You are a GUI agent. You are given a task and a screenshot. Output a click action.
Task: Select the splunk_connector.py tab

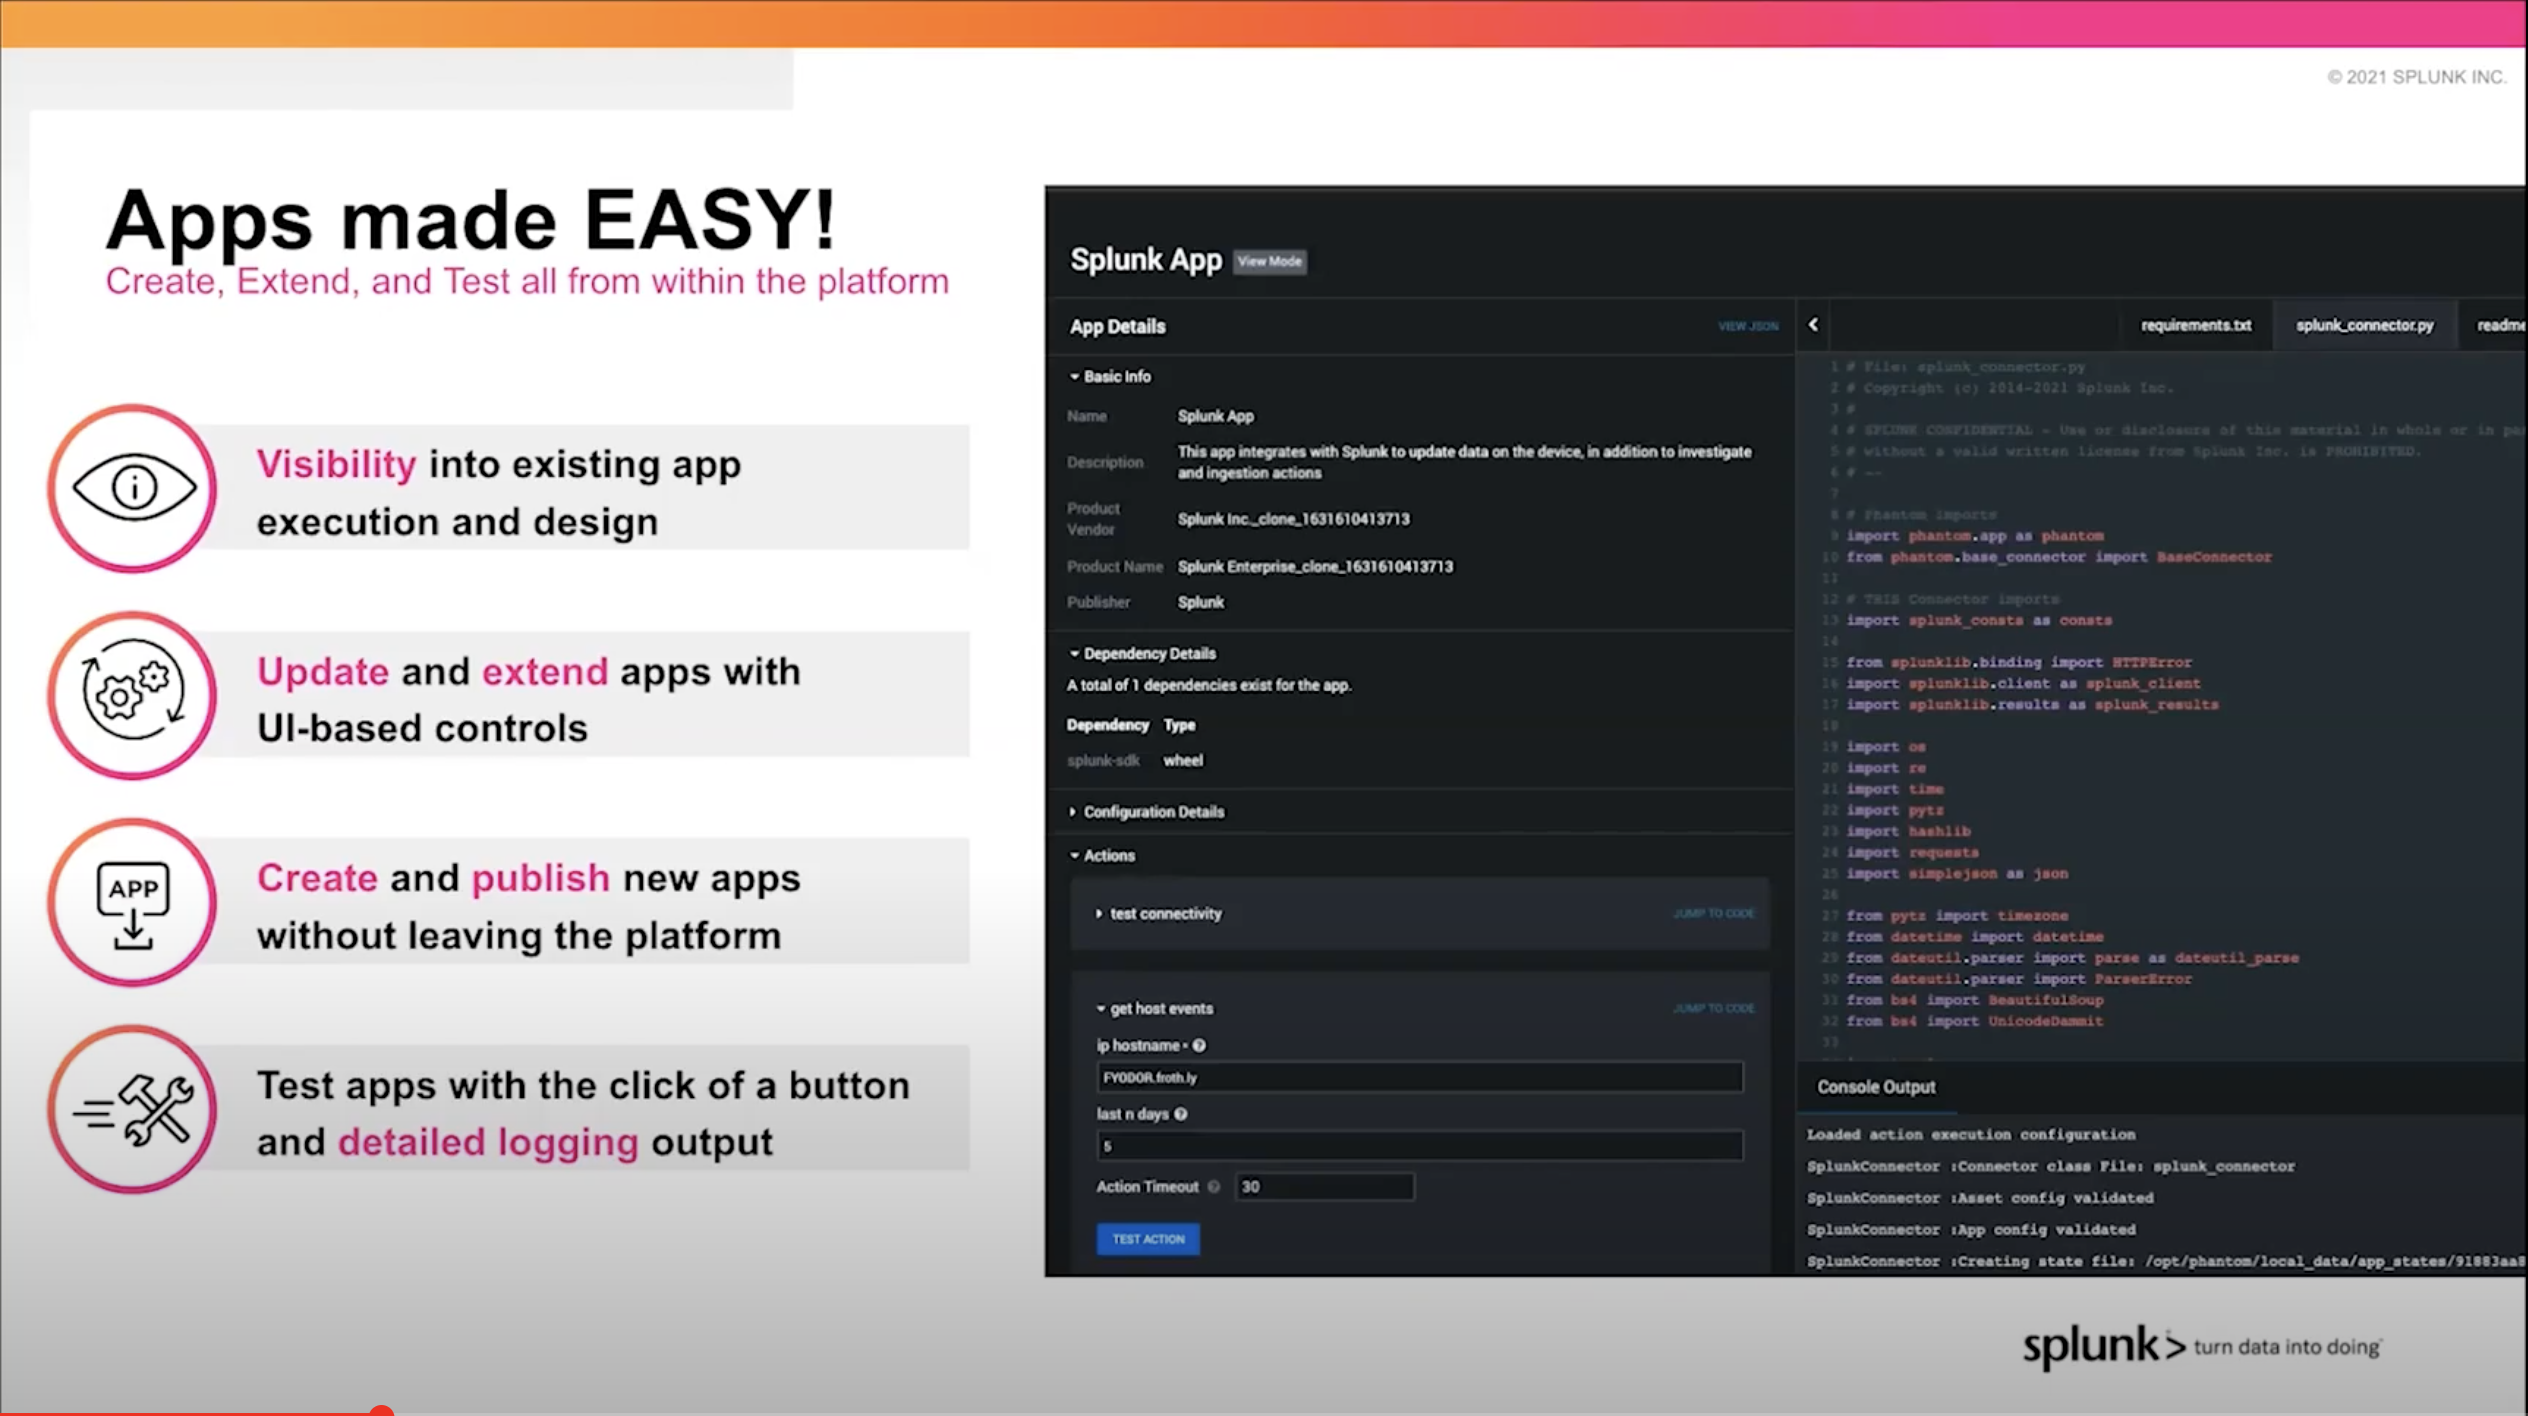point(2364,325)
